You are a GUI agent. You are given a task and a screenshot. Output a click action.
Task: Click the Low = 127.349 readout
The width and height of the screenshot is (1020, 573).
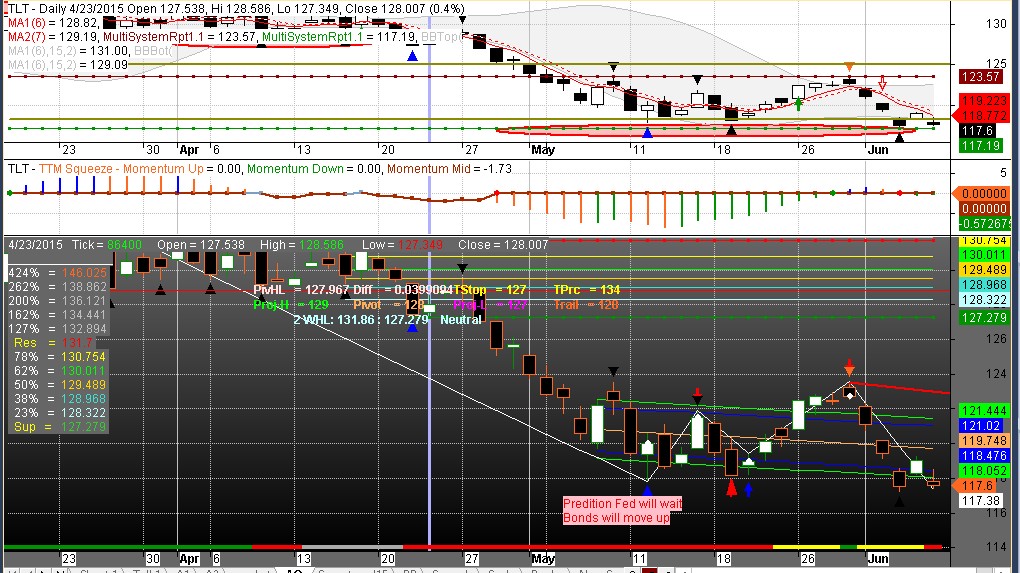pos(402,245)
